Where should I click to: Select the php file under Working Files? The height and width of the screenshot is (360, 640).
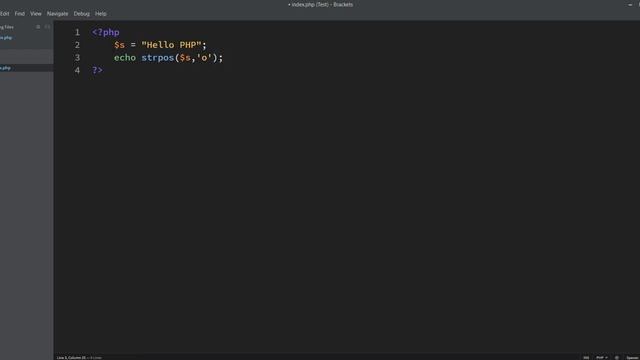tap(6, 38)
